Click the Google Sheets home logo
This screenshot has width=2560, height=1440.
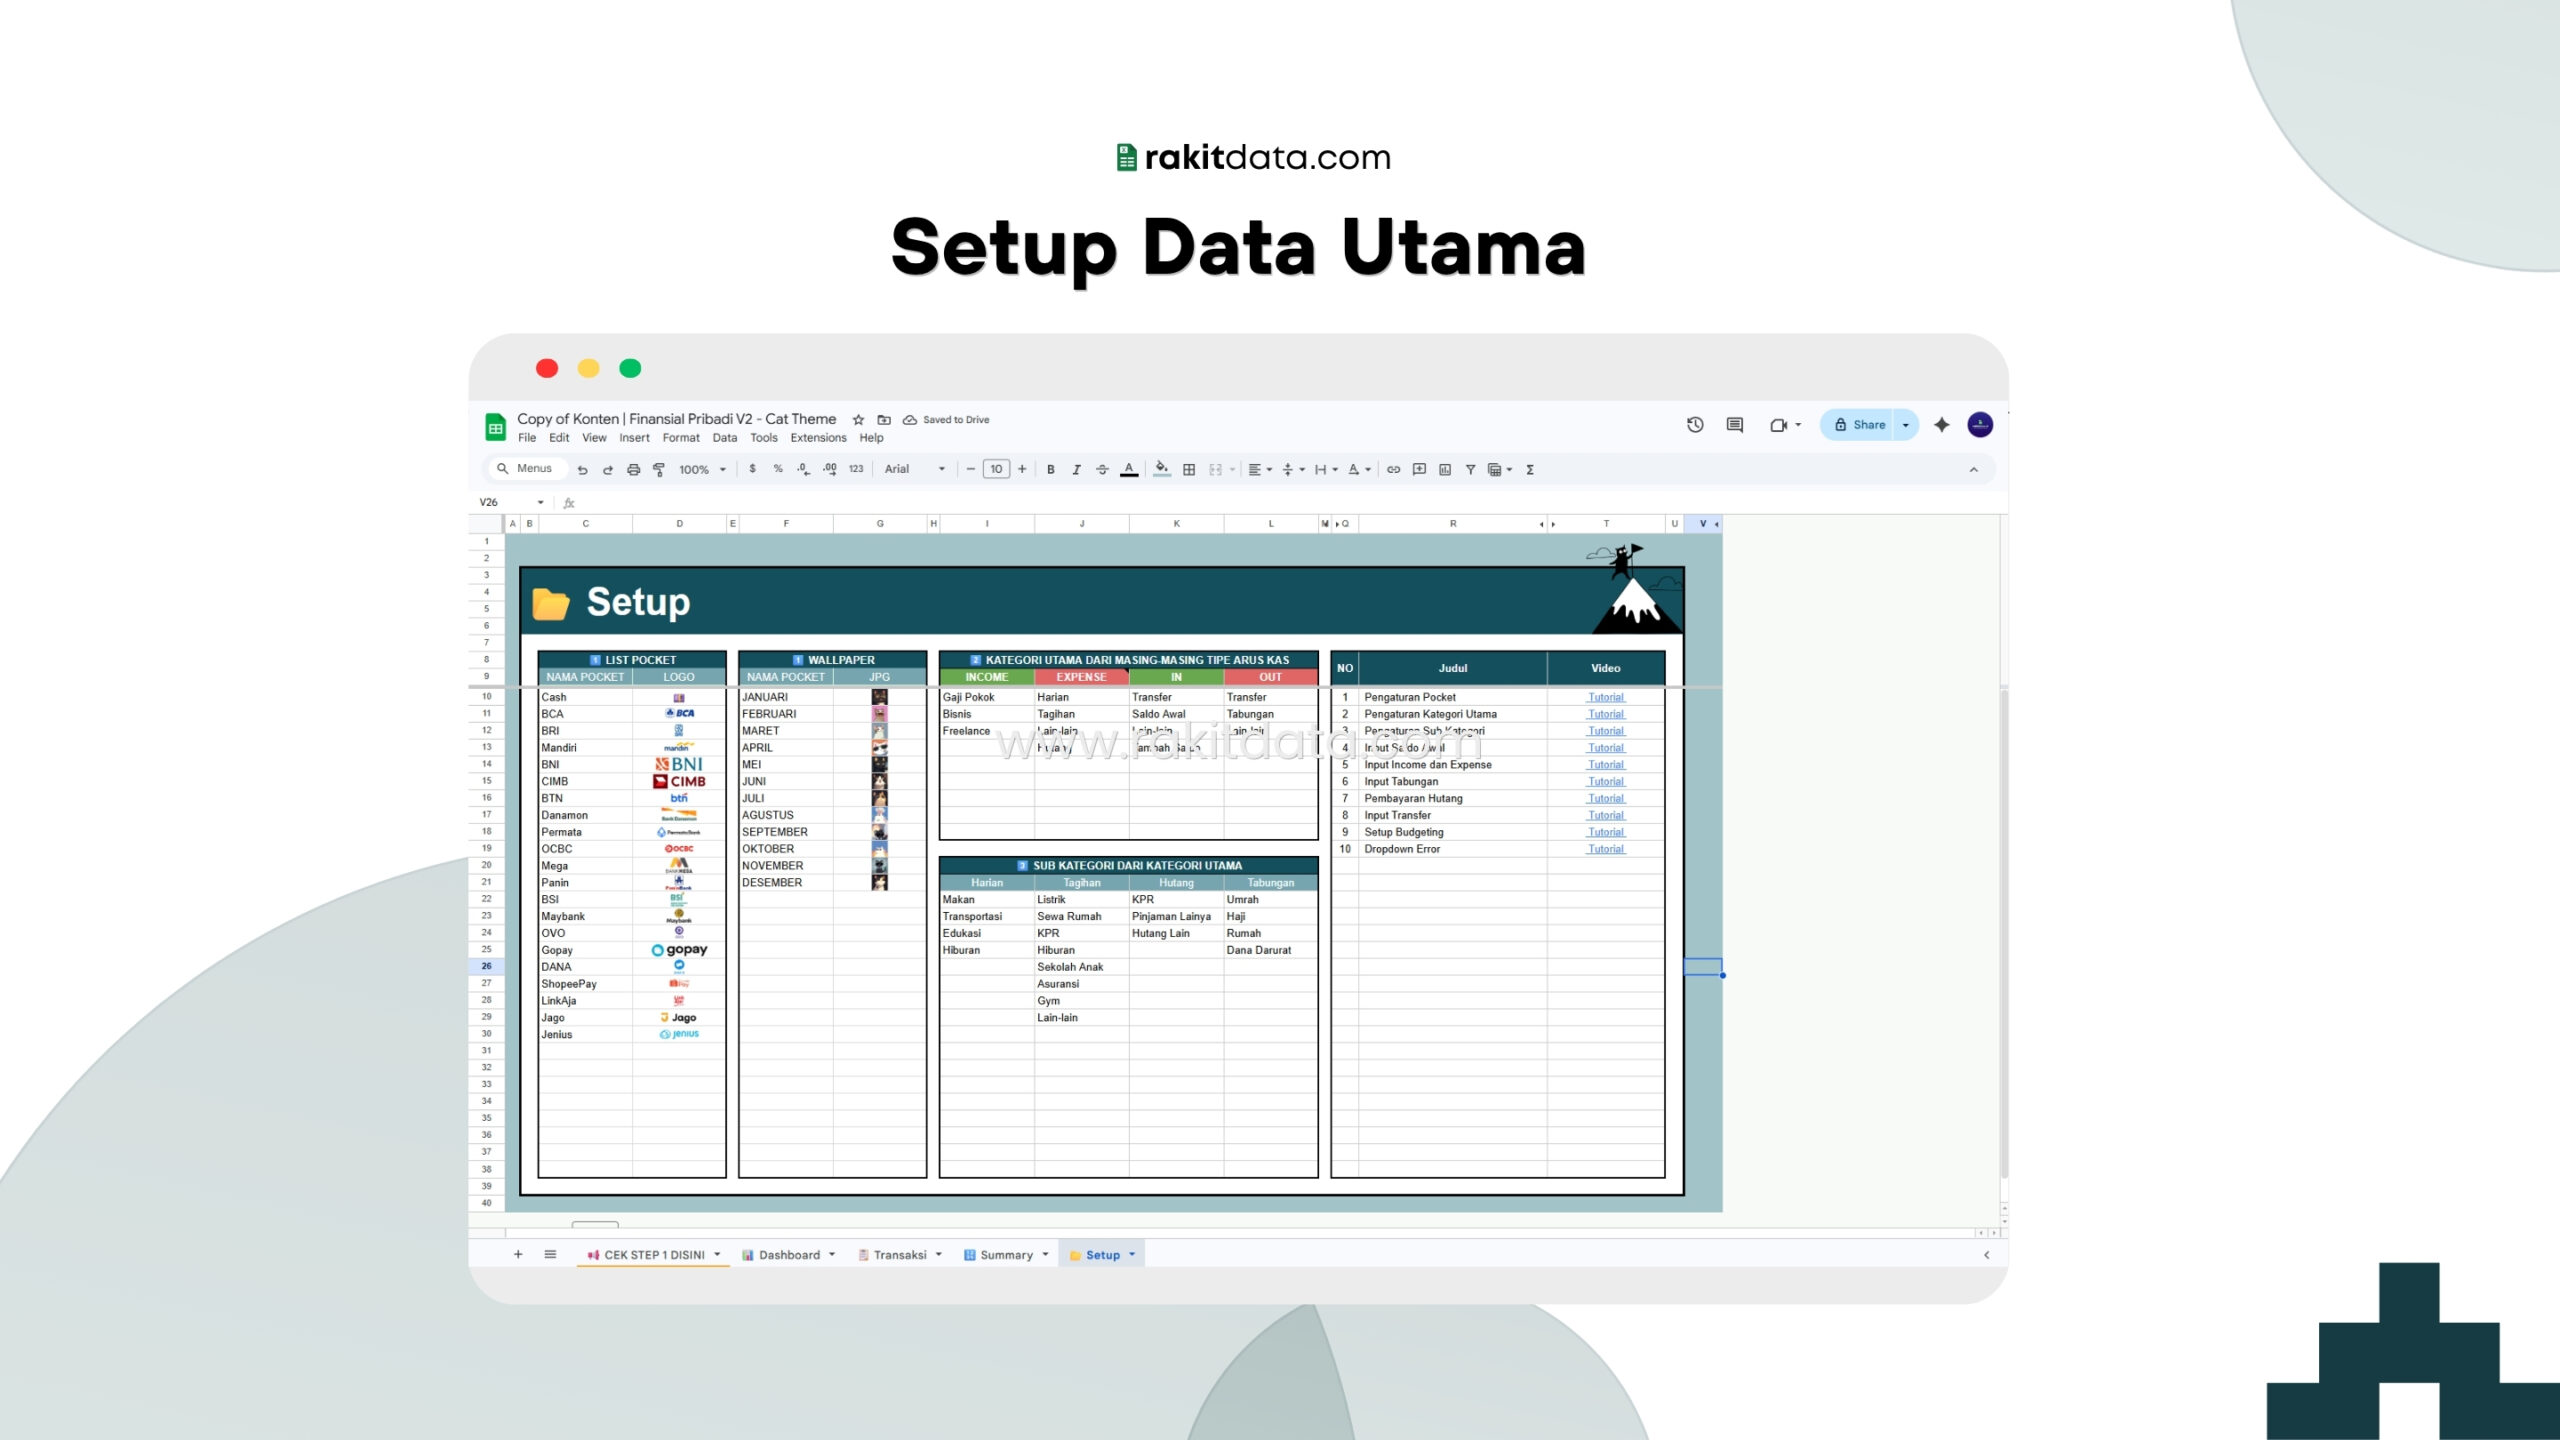pos(495,427)
